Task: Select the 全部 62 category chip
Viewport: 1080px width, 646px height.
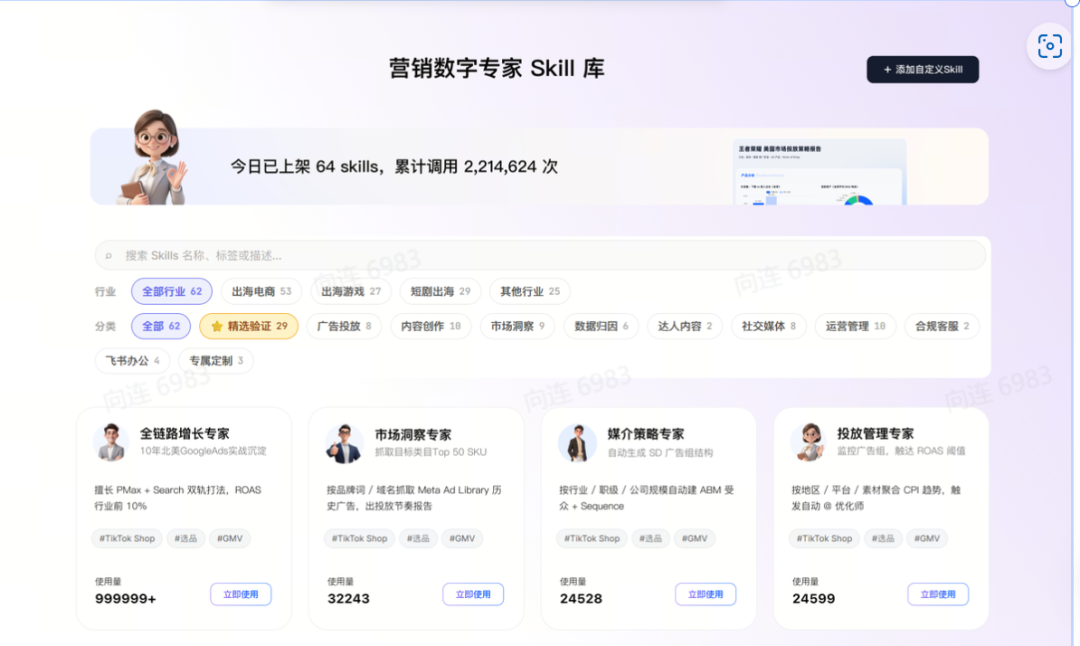Action: tap(160, 326)
